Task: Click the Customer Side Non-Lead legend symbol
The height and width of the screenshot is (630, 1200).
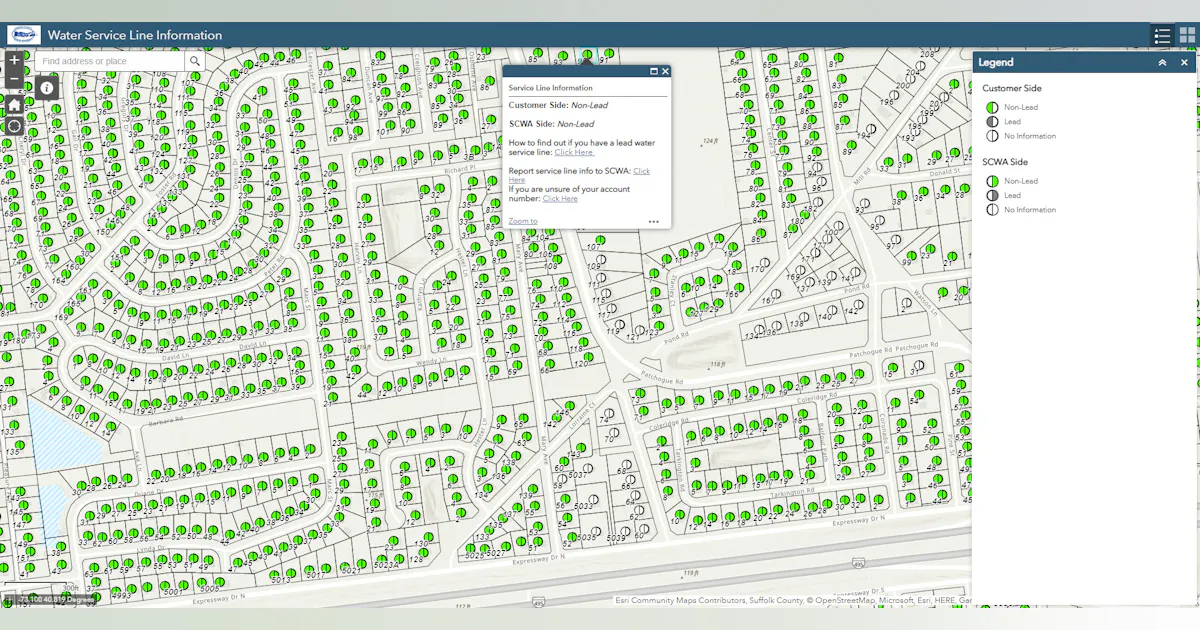Action: 992,107
